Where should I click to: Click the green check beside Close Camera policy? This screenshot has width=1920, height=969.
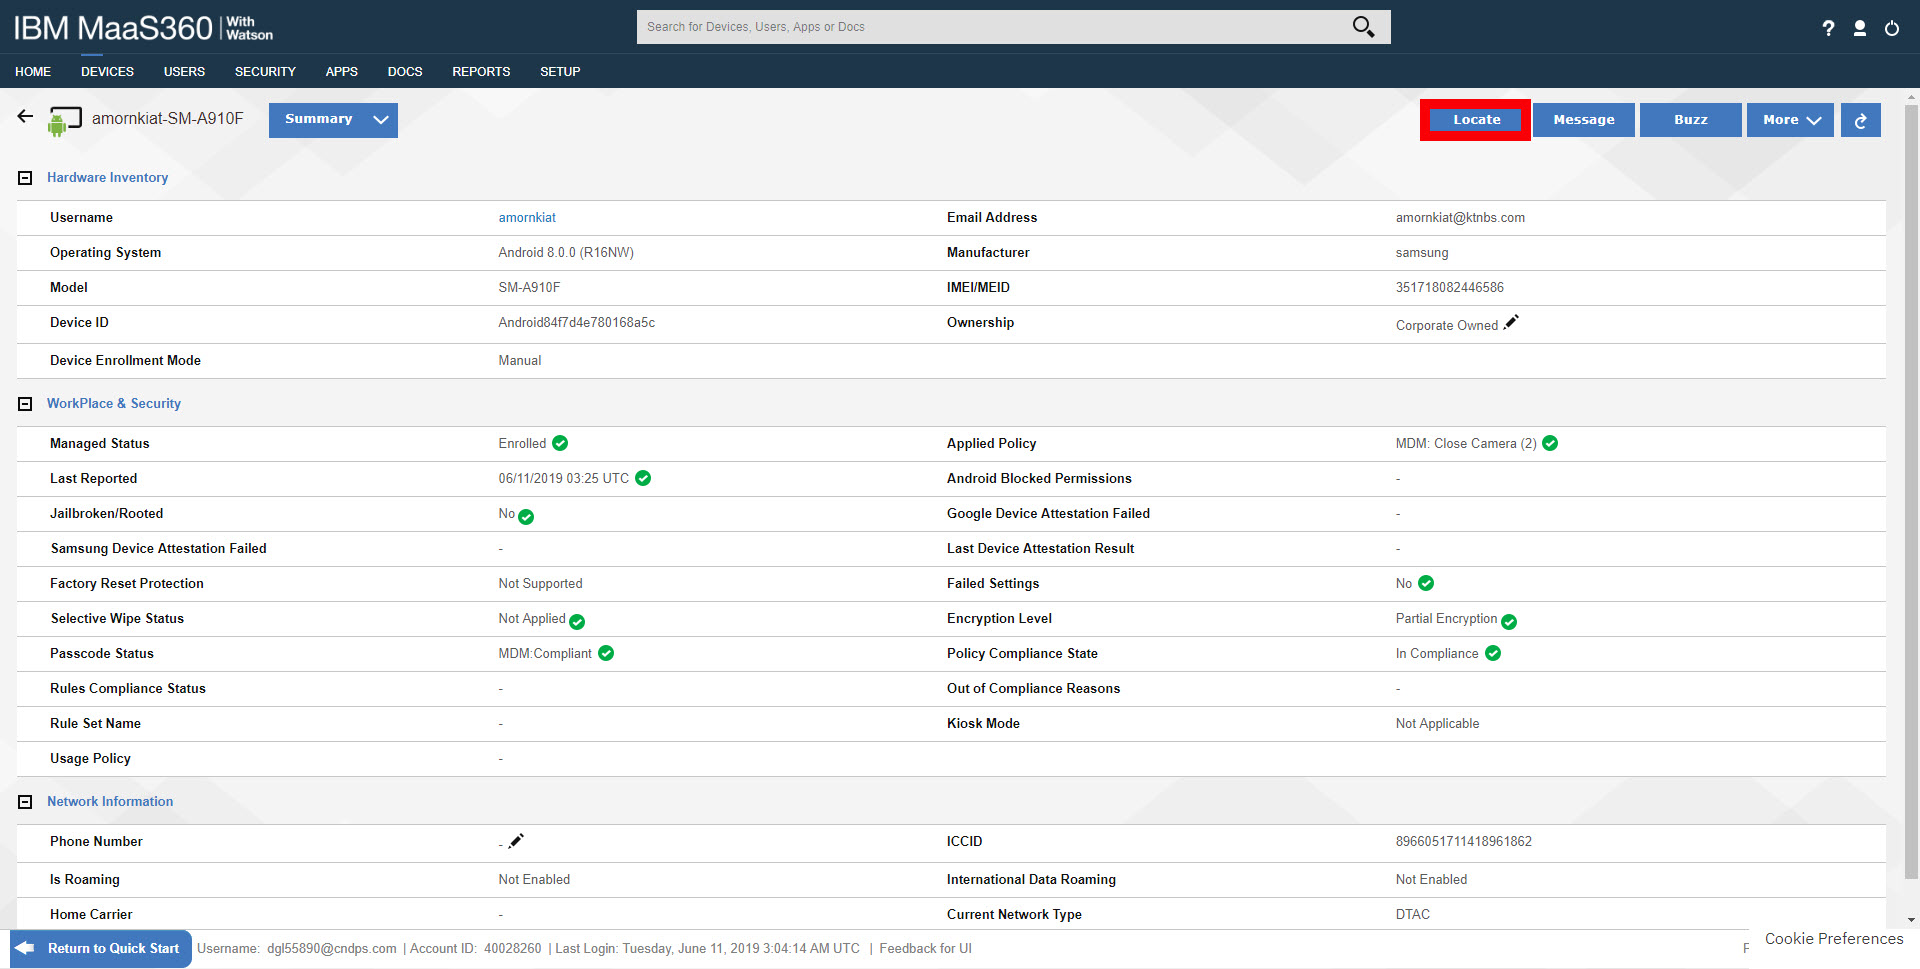click(1550, 443)
